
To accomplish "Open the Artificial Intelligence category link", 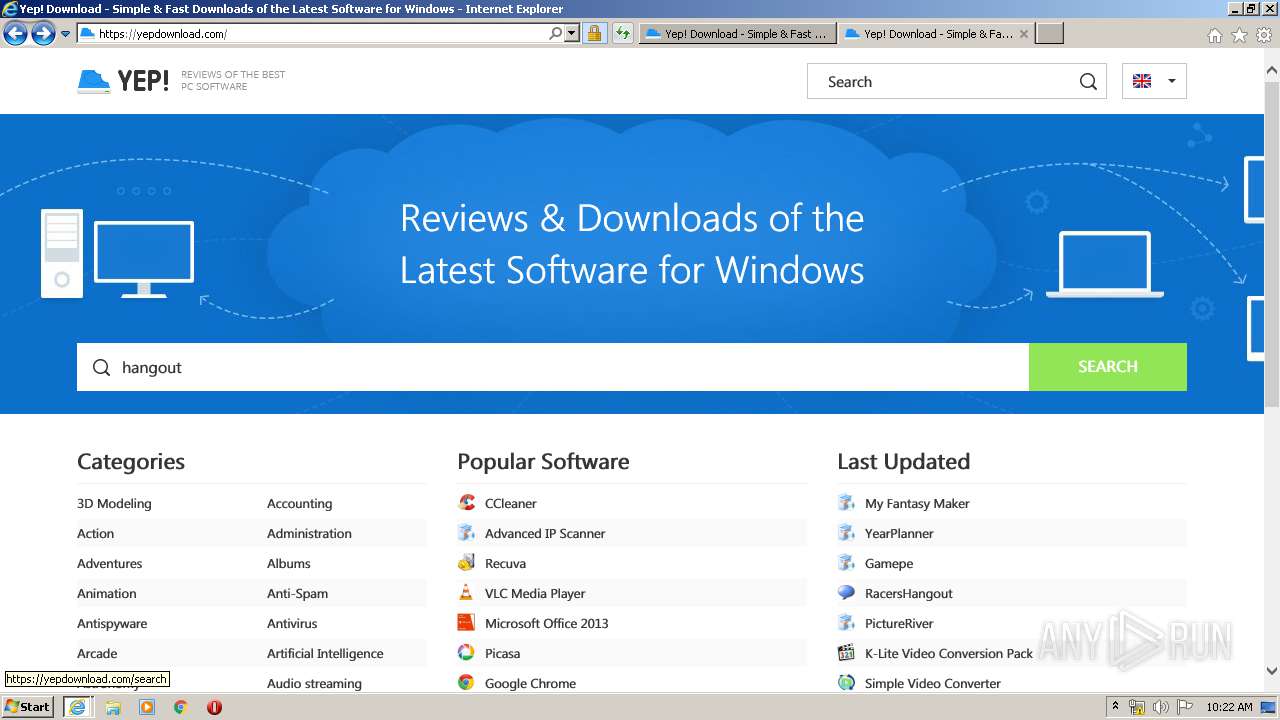I will pos(325,653).
